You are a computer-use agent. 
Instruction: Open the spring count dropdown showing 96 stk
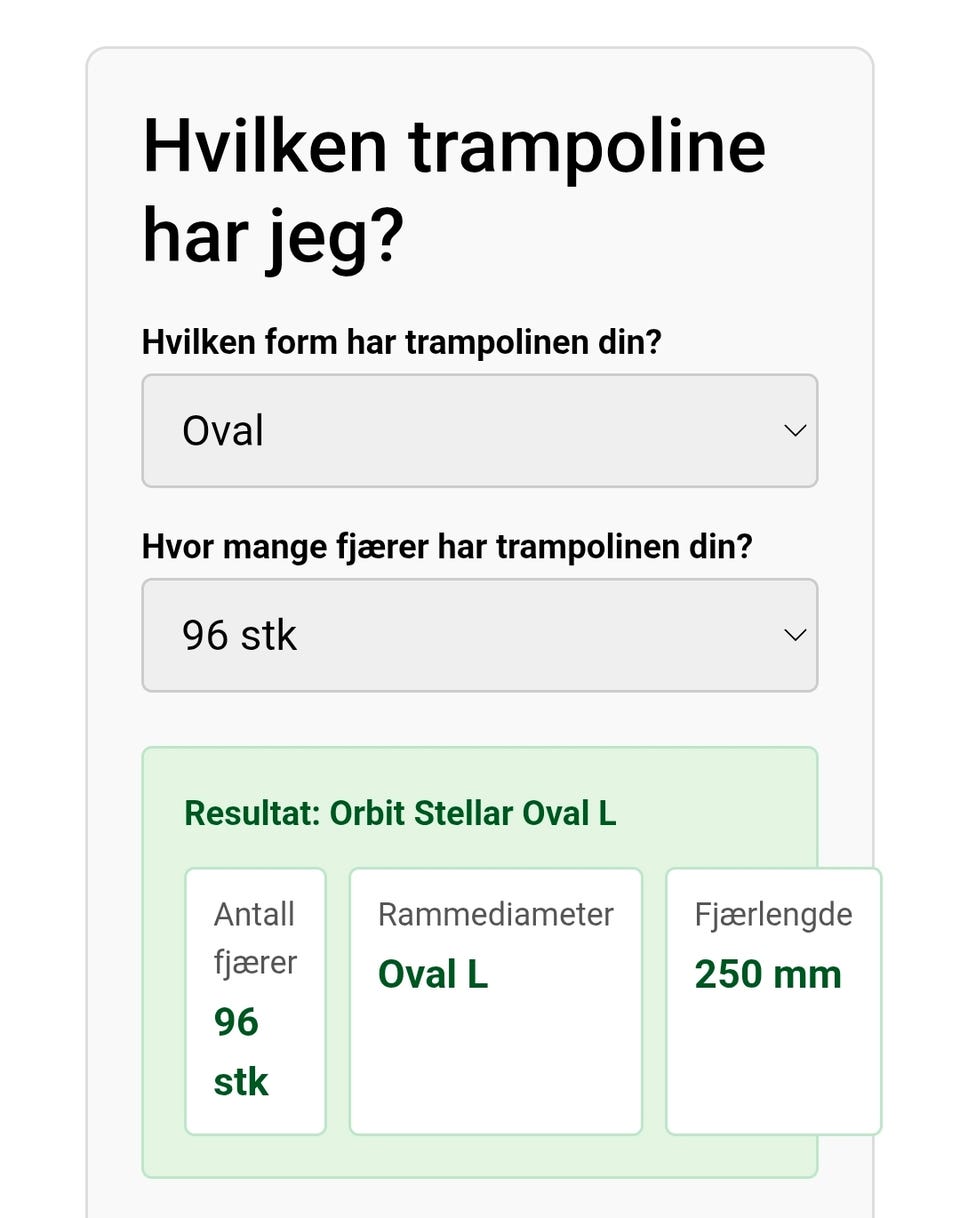(x=480, y=635)
